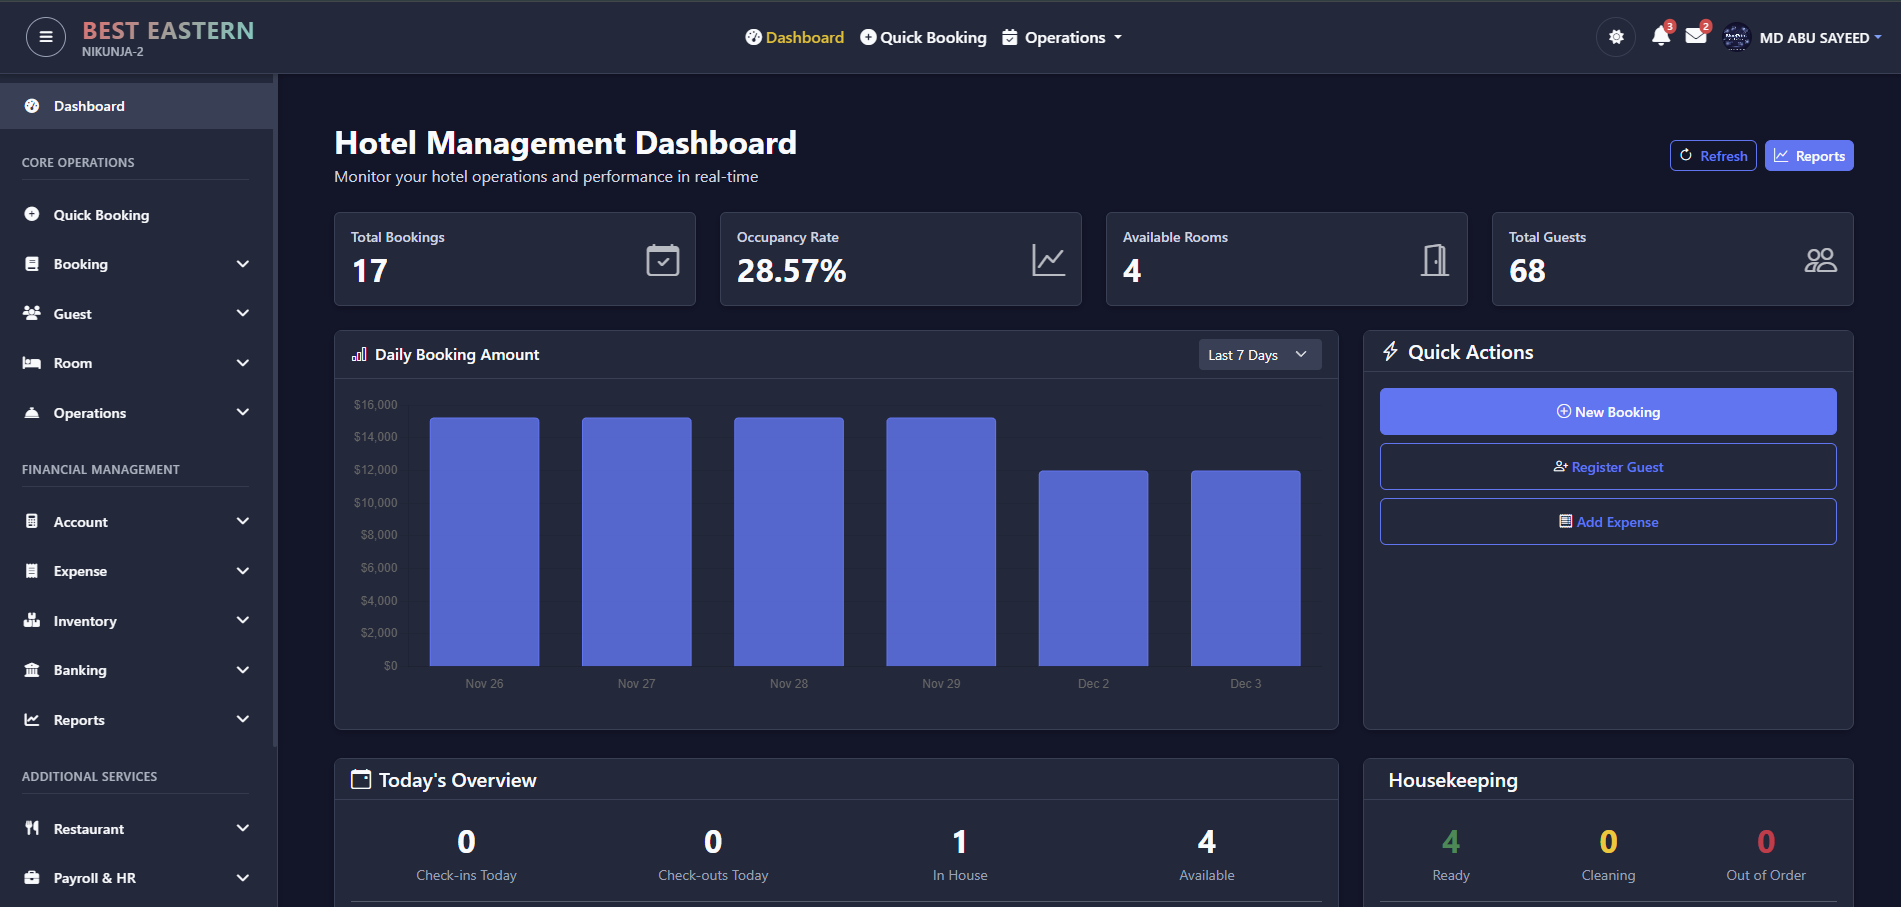Select the Quick Booking lightning icon in sidebar

click(x=31, y=214)
